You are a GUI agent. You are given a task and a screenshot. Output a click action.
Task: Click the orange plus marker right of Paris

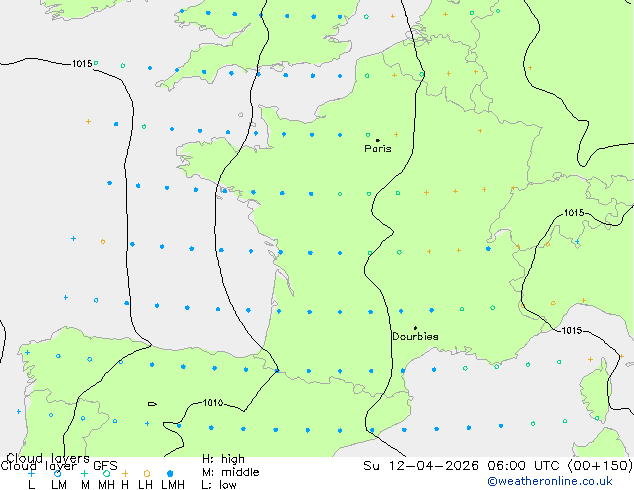396,134
